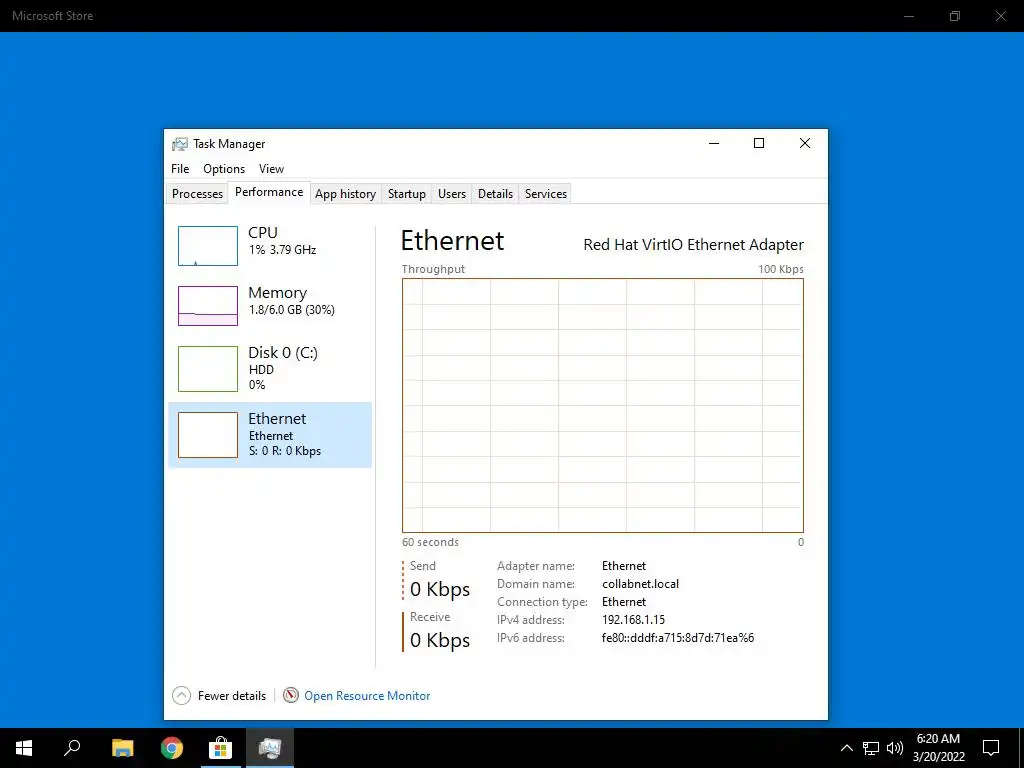Open the taskbar clock and date
This screenshot has width=1024, height=768.
pyautogui.click(x=938, y=748)
